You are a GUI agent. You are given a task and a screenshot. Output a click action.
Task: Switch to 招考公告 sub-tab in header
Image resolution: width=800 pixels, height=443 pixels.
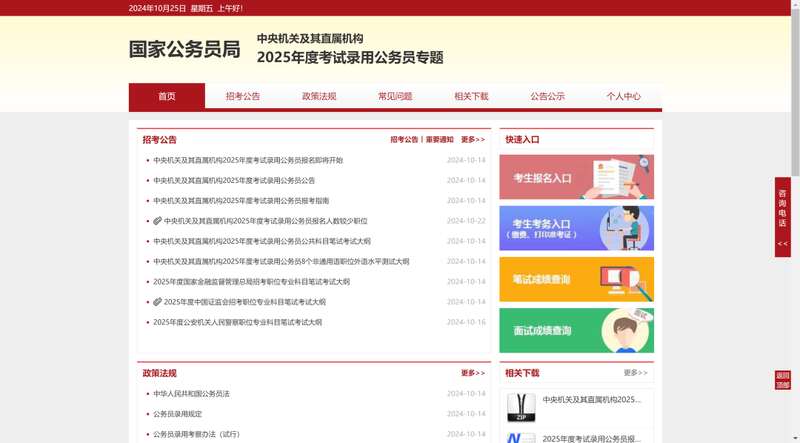pos(404,140)
